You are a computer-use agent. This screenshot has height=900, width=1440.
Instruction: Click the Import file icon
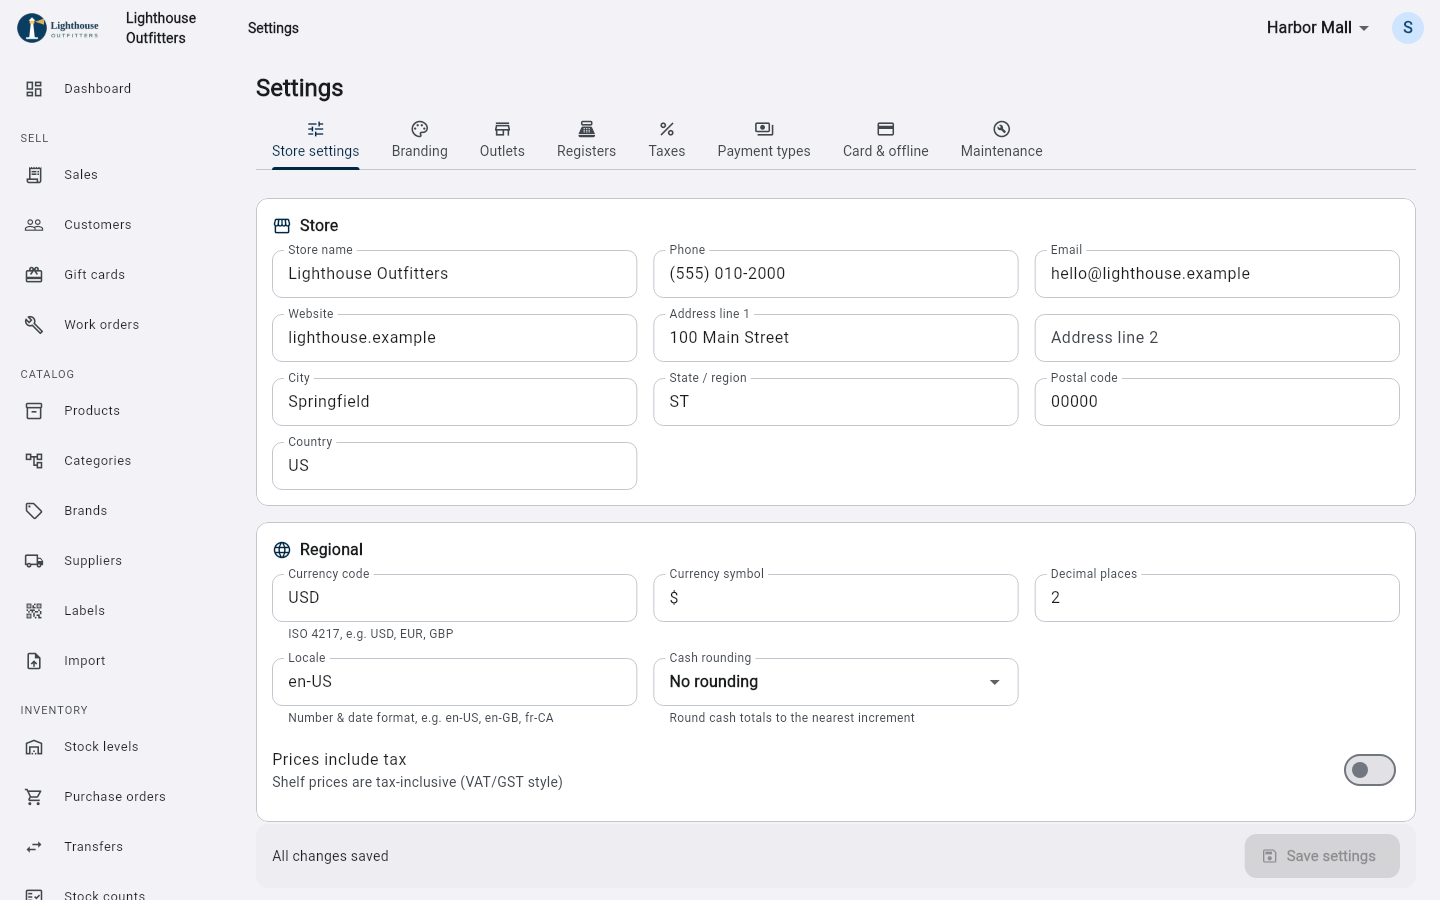point(34,661)
